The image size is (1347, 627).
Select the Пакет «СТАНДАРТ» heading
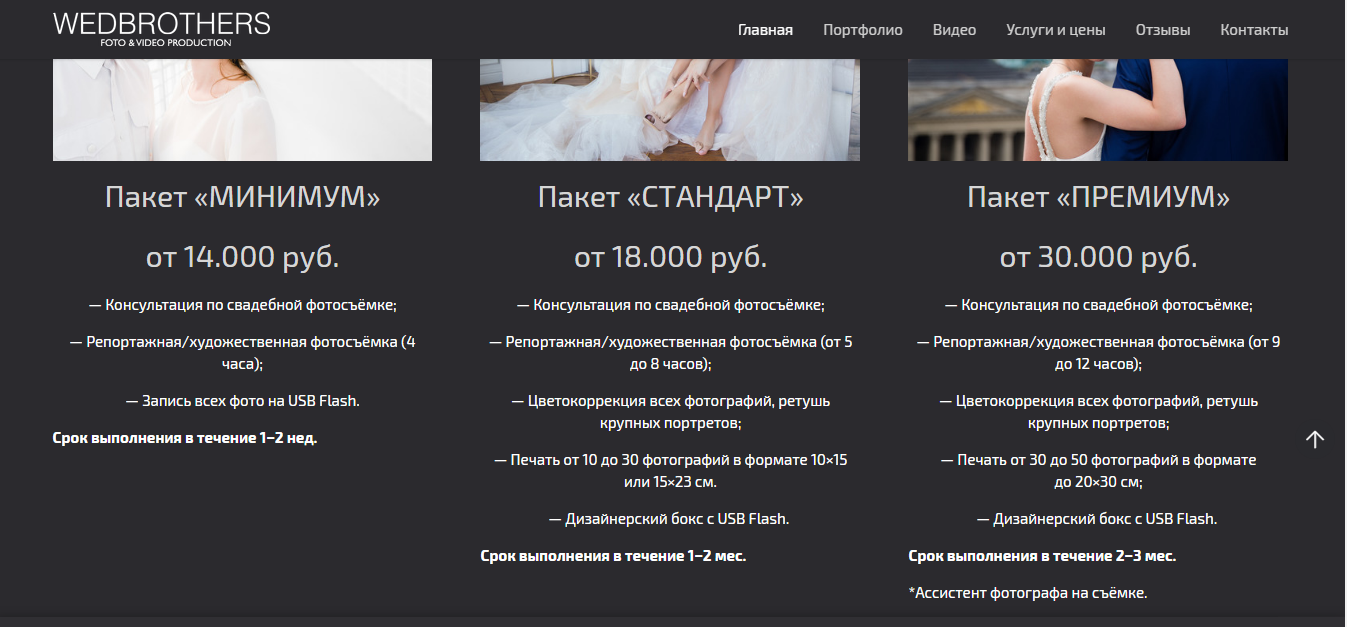(670, 197)
